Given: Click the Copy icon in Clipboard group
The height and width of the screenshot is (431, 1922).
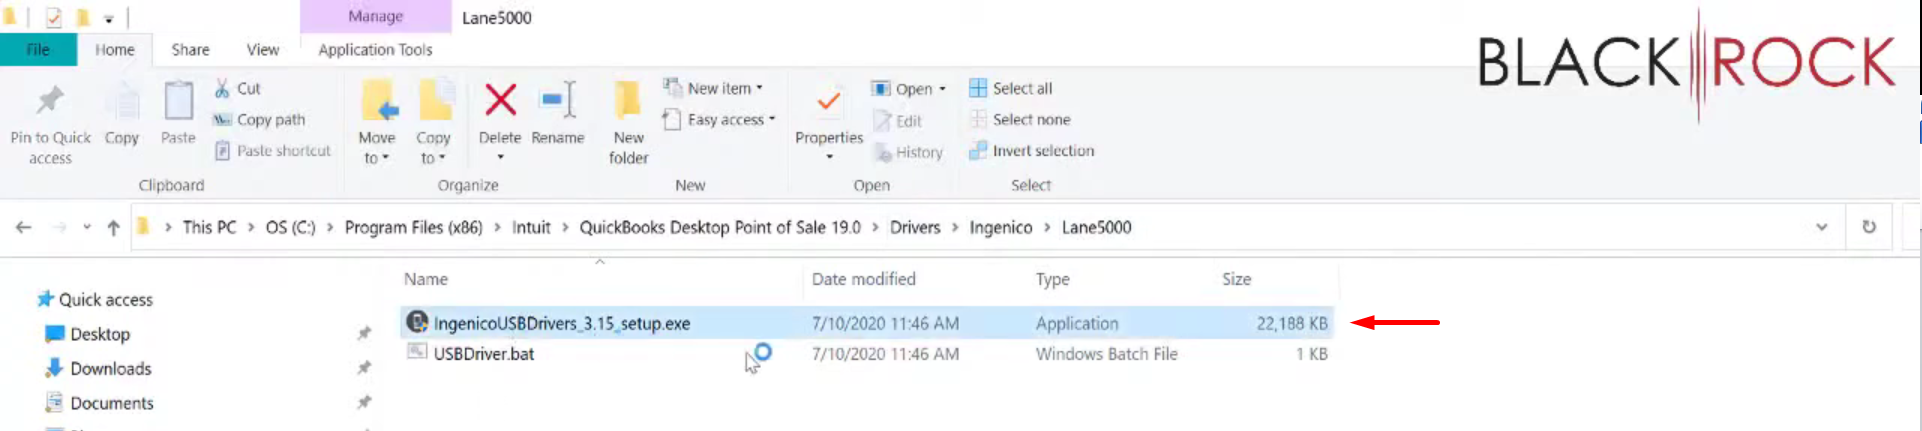Looking at the screenshot, I should pyautogui.click(x=122, y=101).
